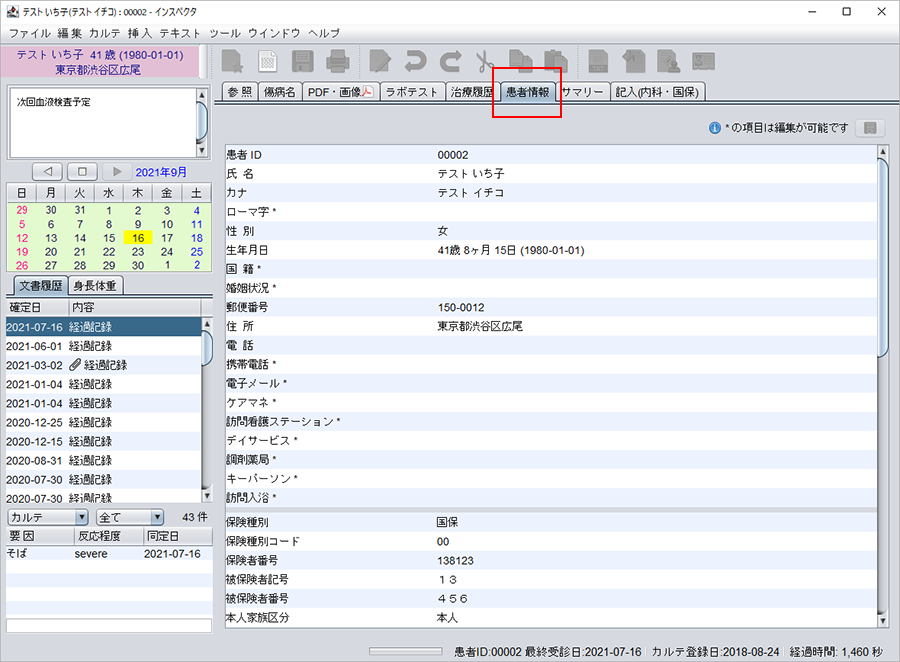Go to previous month in calendar
Image resolution: width=900 pixels, height=662 pixels.
48,172
